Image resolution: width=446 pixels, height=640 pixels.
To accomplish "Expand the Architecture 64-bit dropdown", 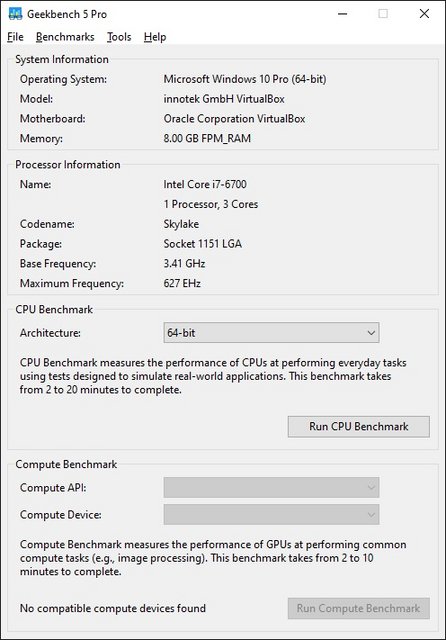I will (x=271, y=333).
